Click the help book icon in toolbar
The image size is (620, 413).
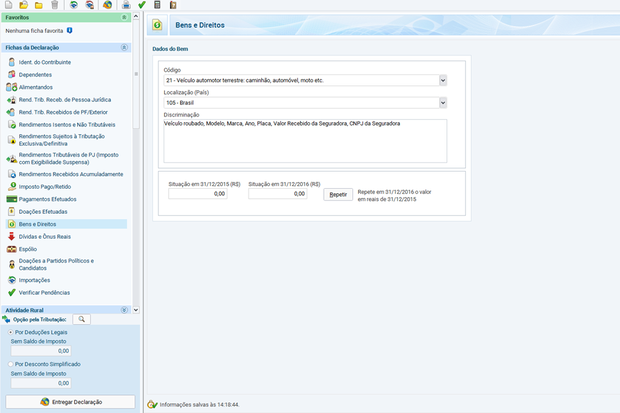tap(173, 4)
